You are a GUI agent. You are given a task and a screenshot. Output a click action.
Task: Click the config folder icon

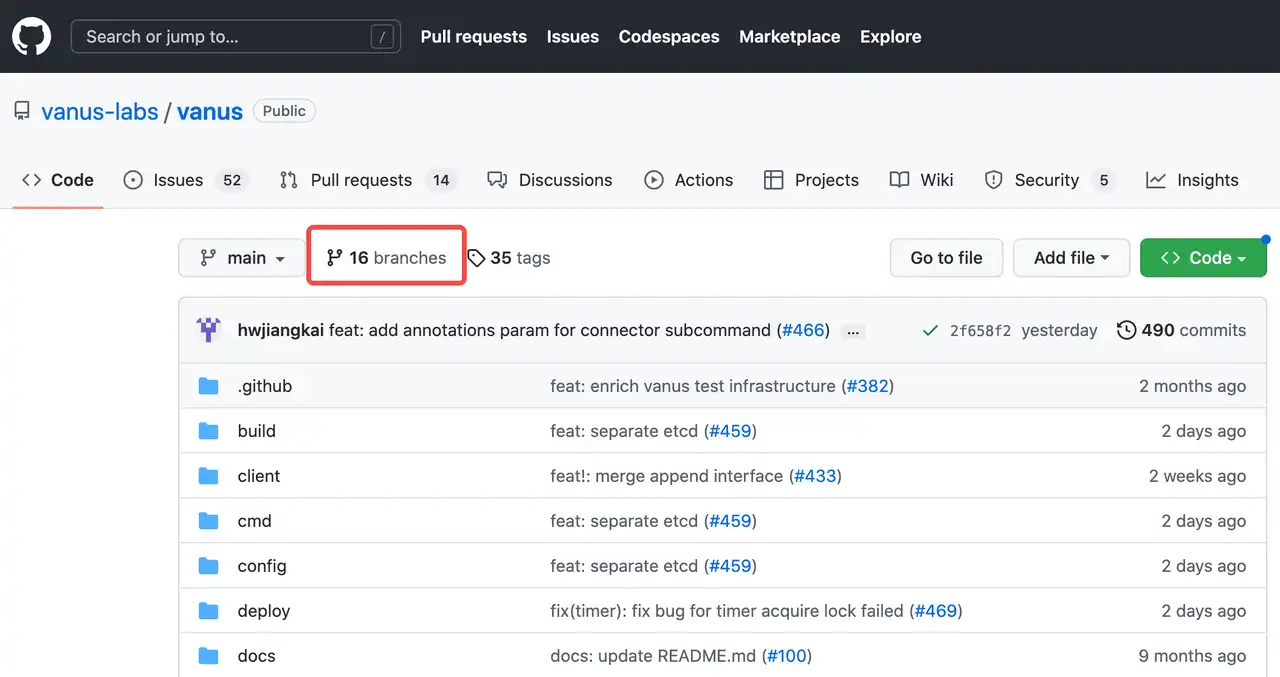coord(208,566)
